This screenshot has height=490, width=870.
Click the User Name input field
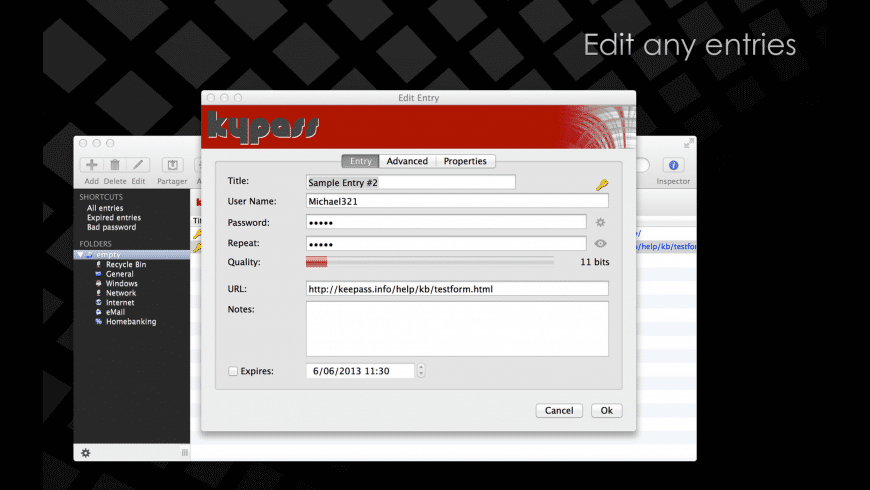(457, 201)
